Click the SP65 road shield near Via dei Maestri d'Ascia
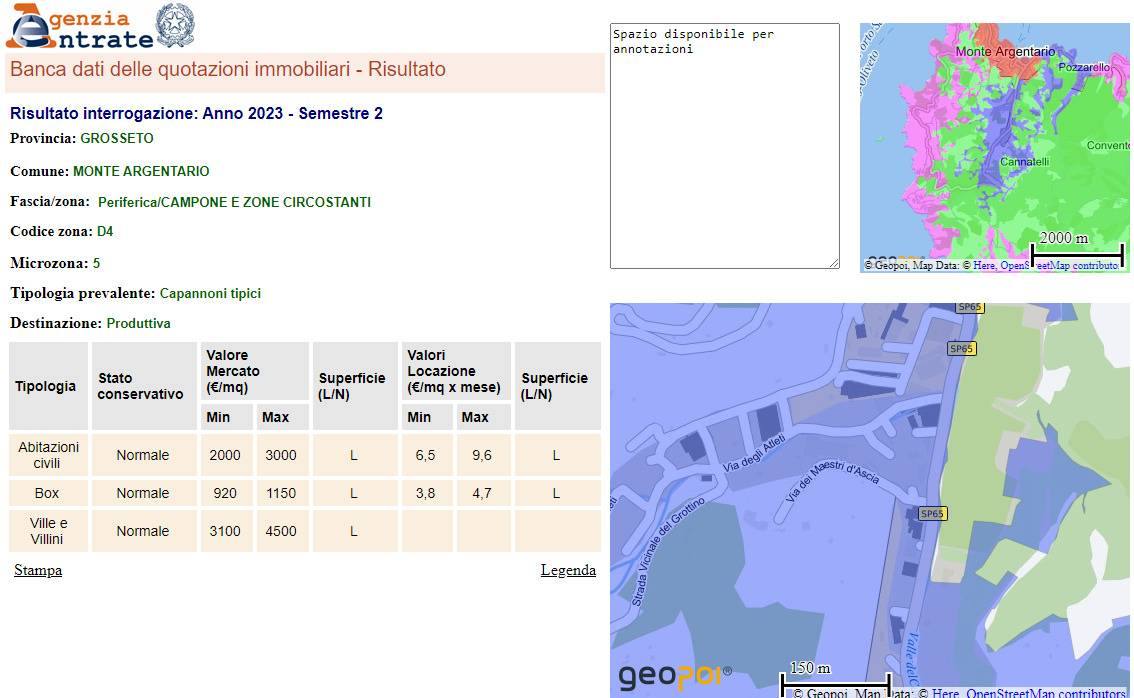Screen dimensions: 1134x698 [932, 514]
